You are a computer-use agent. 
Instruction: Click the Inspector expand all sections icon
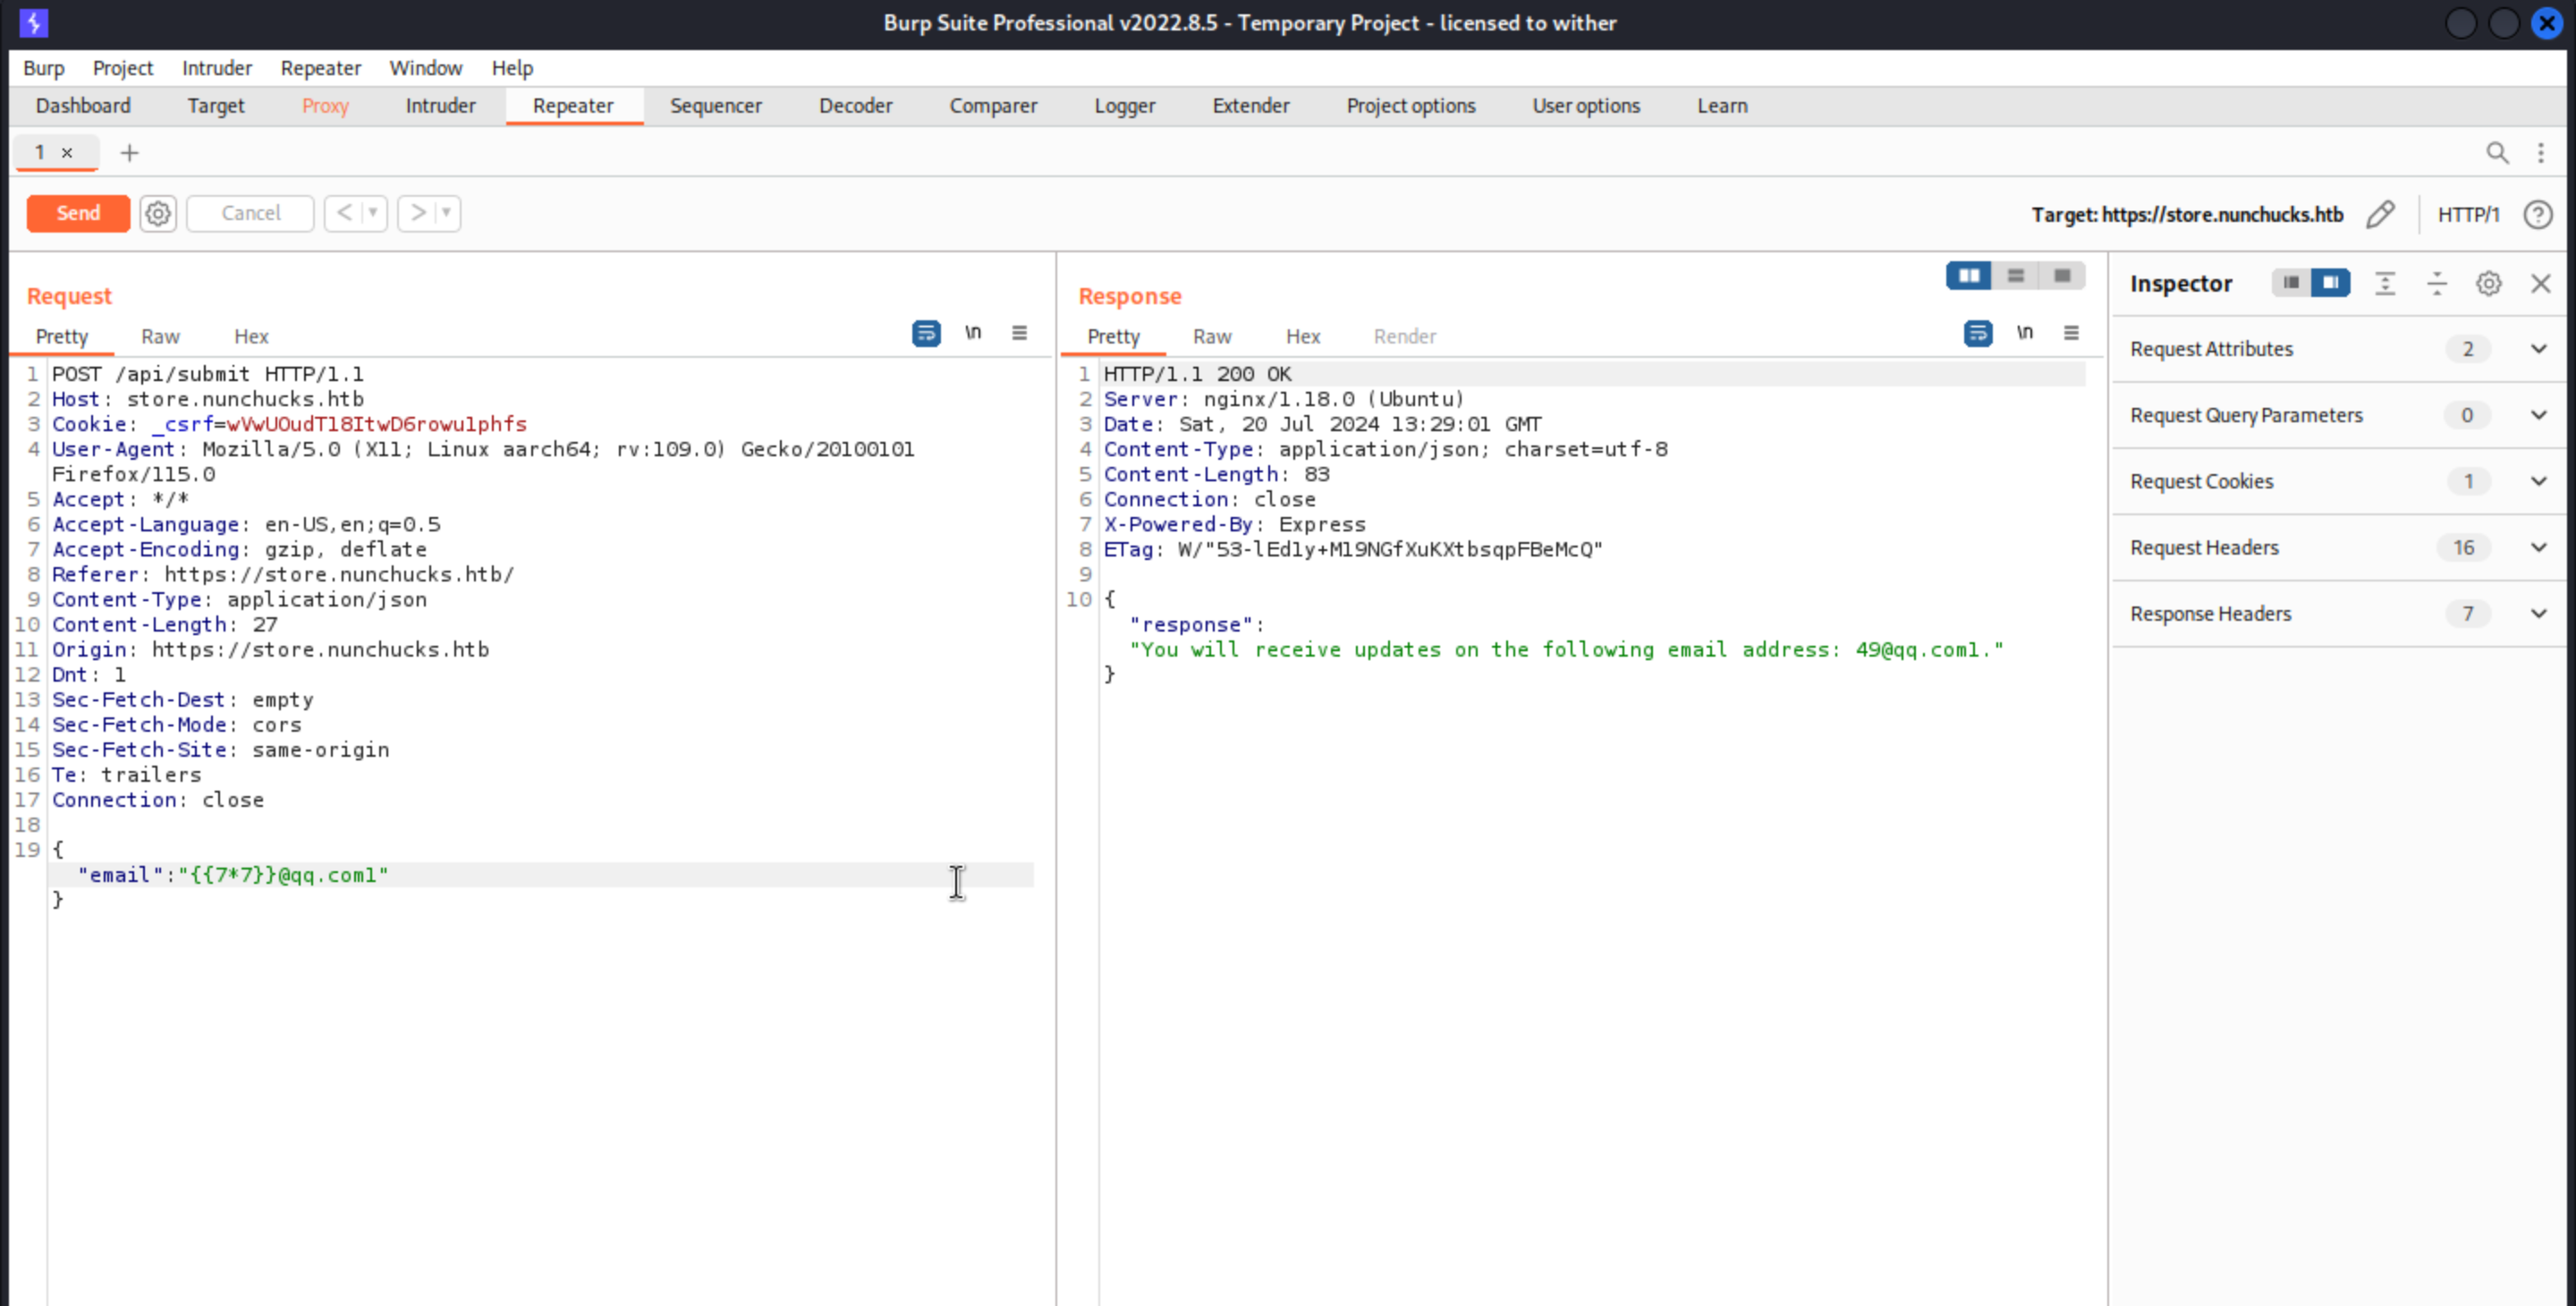pyautogui.click(x=2385, y=284)
